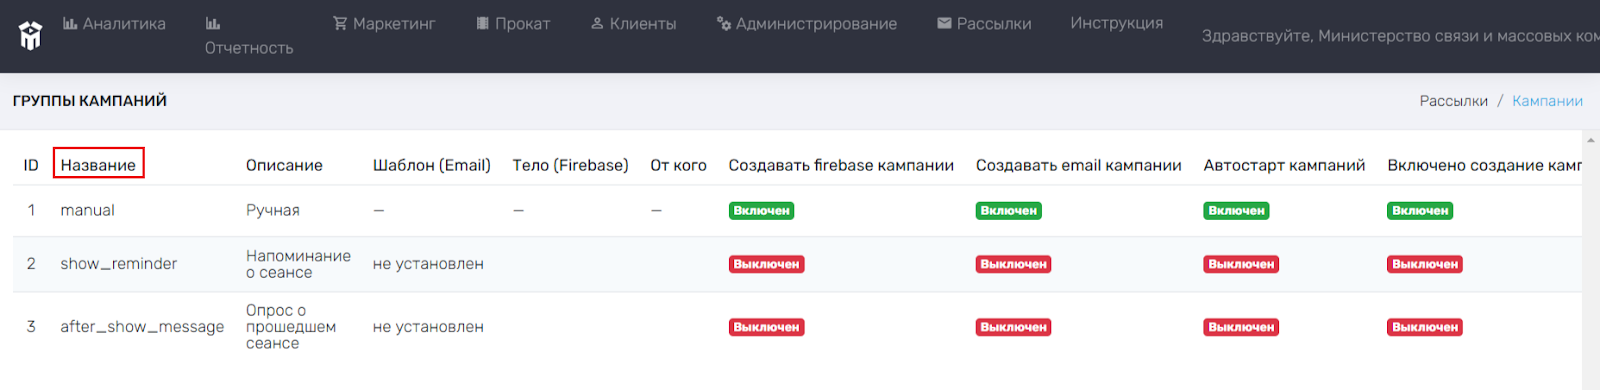
Task: Select the manual campaign group name
Action: [x=87, y=210]
